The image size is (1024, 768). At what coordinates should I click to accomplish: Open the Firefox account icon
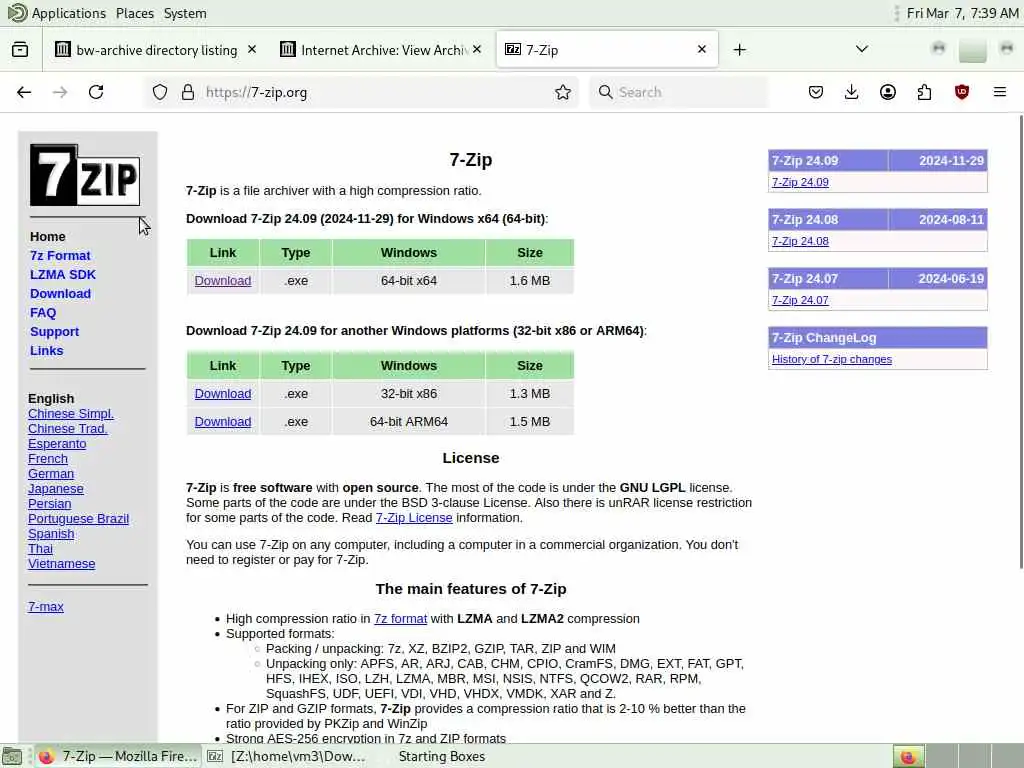(x=888, y=92)
